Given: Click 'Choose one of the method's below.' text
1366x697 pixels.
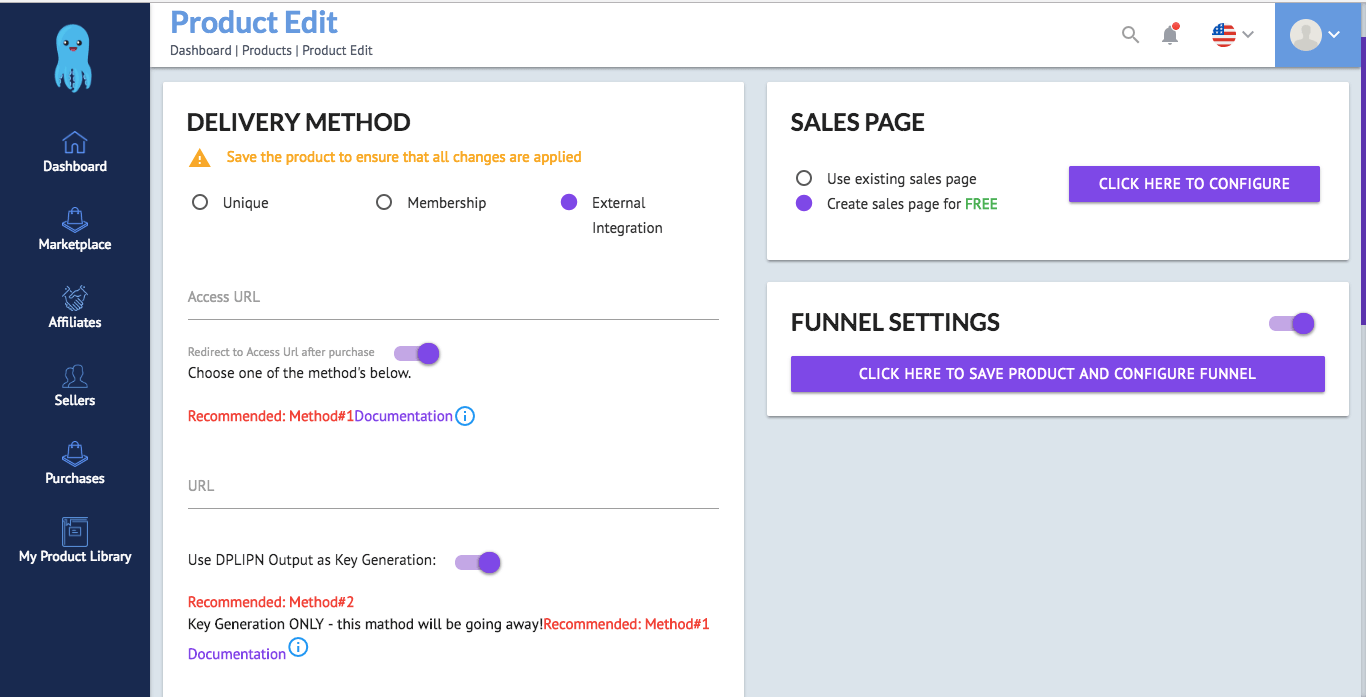Looking at the screenshot, I should (300, 373).
